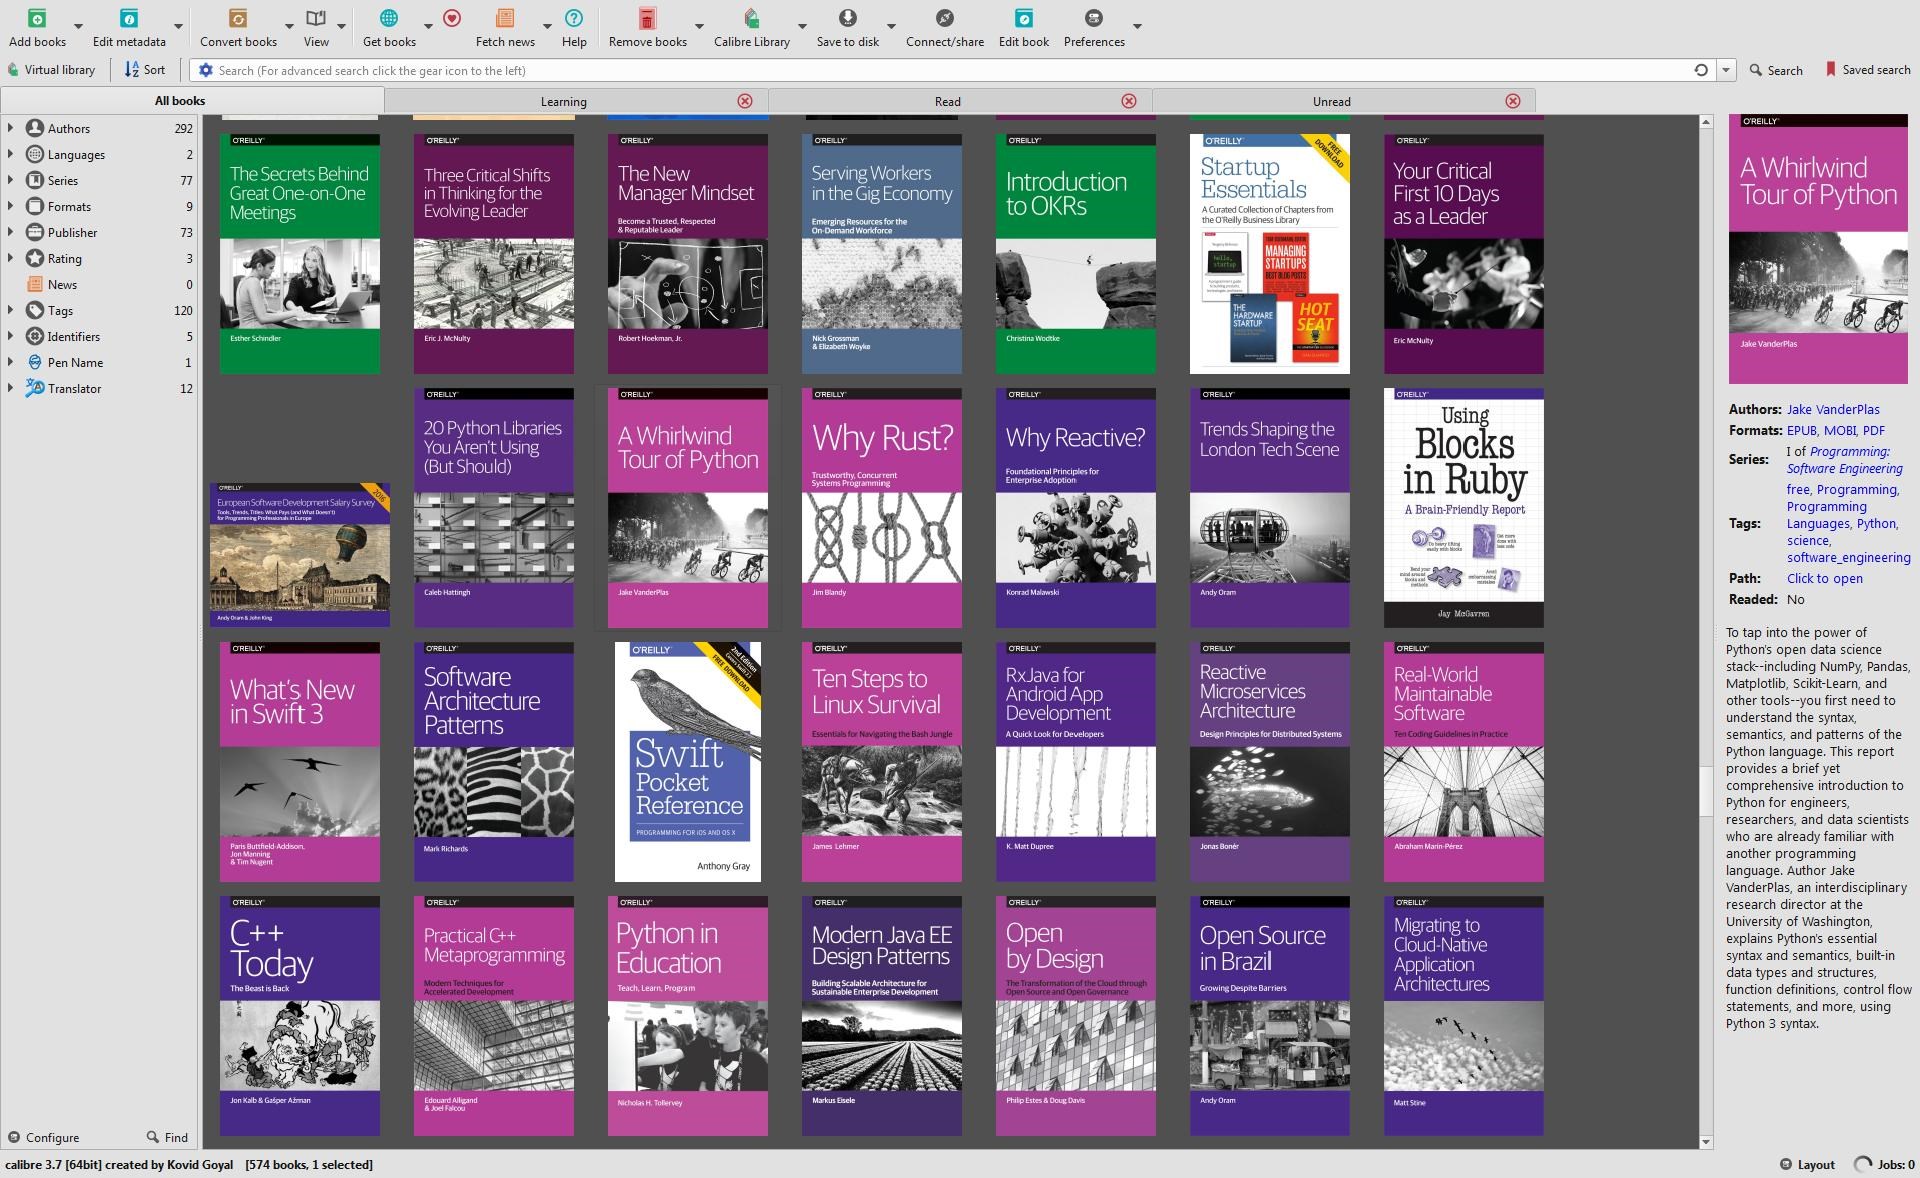Click the Jake VanderPlas author link
Viewport: 1920px width, 1178px height.
click(x=1833, y=409)
